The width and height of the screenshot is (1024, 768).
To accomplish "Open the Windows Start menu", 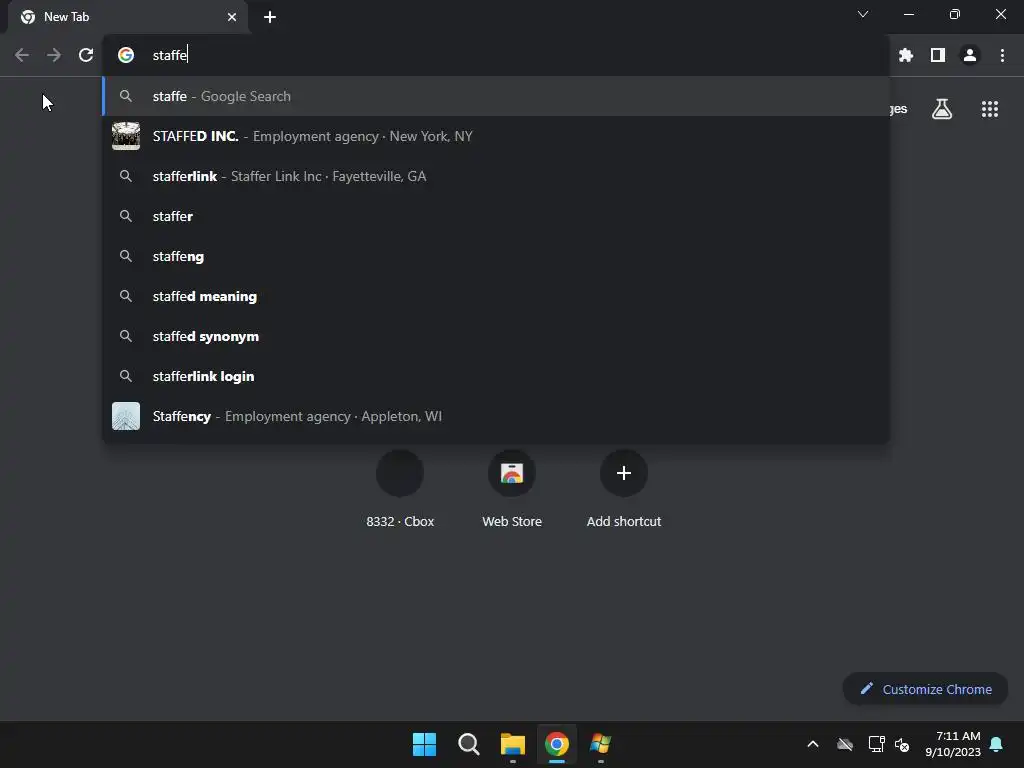I will [x=424, y=744].
